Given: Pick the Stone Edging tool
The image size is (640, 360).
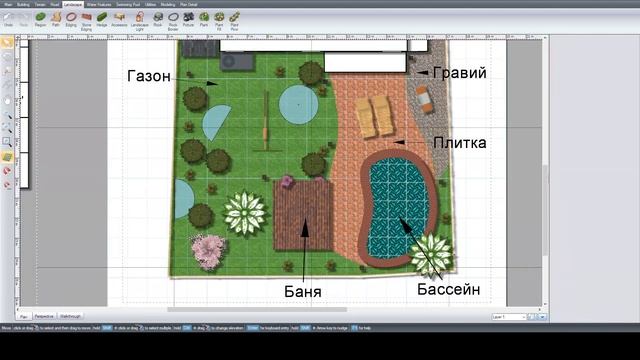Looking at the screenshot, I should [87, 21].
